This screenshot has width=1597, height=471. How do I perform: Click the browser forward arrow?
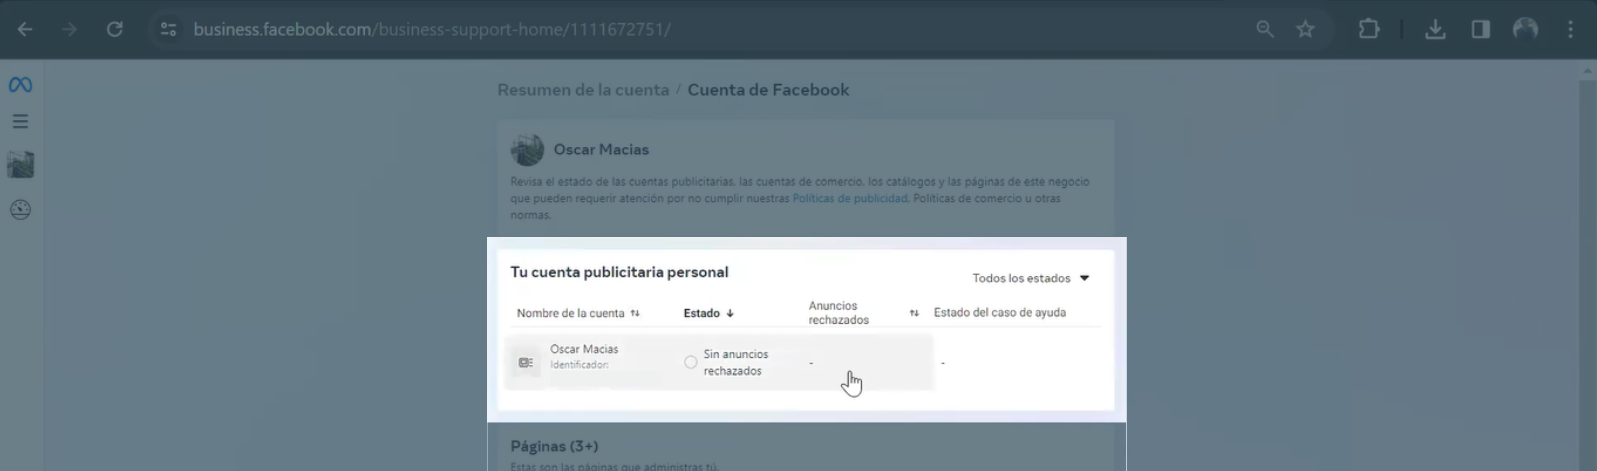tap(69, 29)
